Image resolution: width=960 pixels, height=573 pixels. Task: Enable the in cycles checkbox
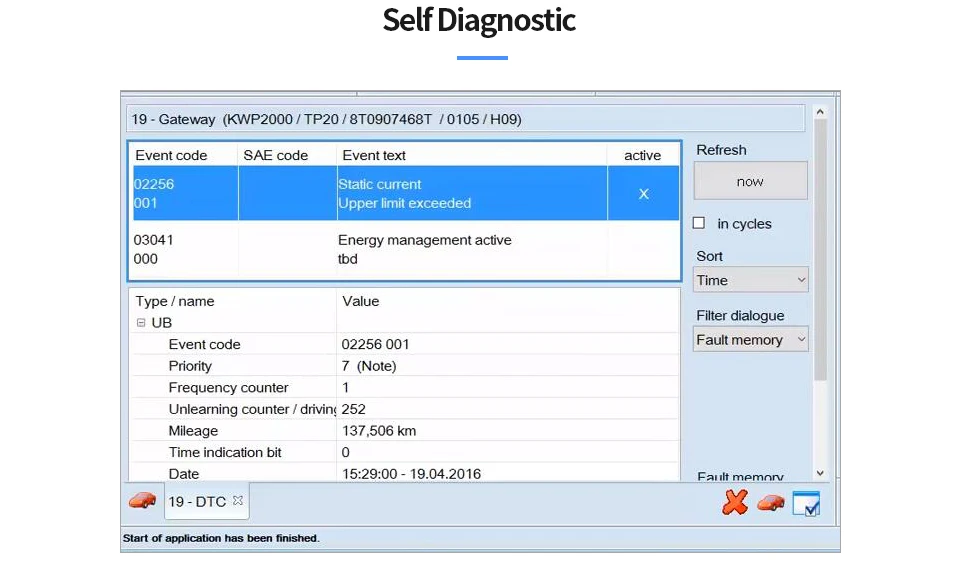(699, 223)
